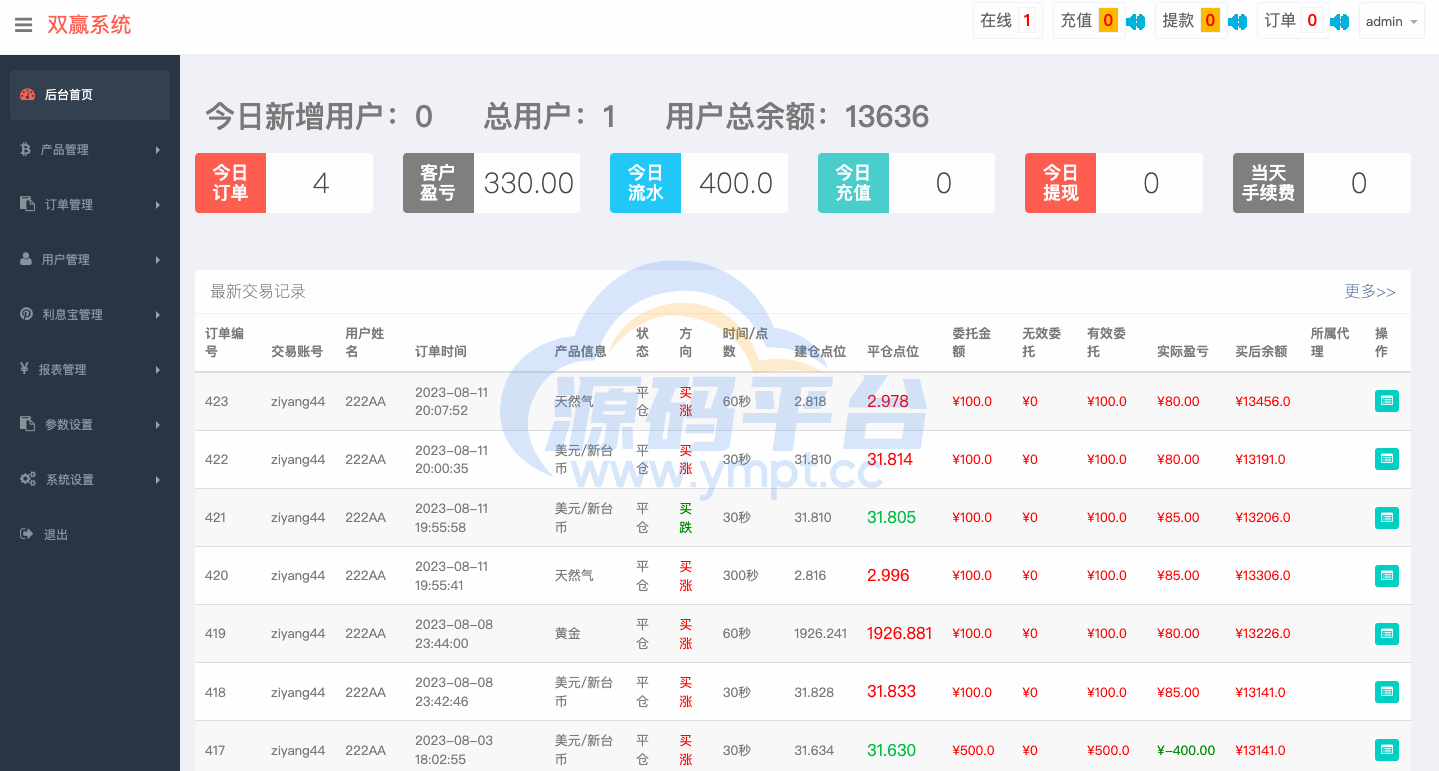Open details icon for order 418
Image resolution: width=1439 pixels, height=771 pixels.
pos(1386,691)
